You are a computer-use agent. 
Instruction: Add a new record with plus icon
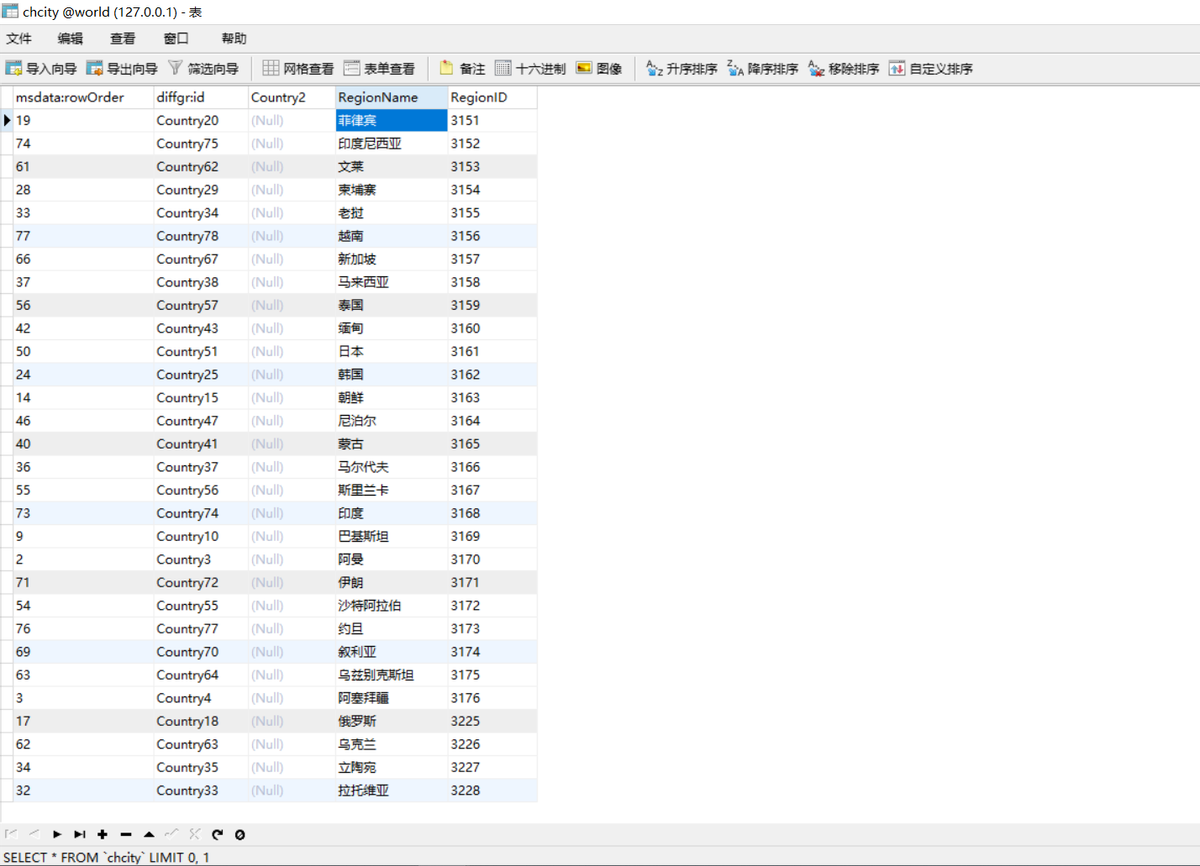[102, 834]
